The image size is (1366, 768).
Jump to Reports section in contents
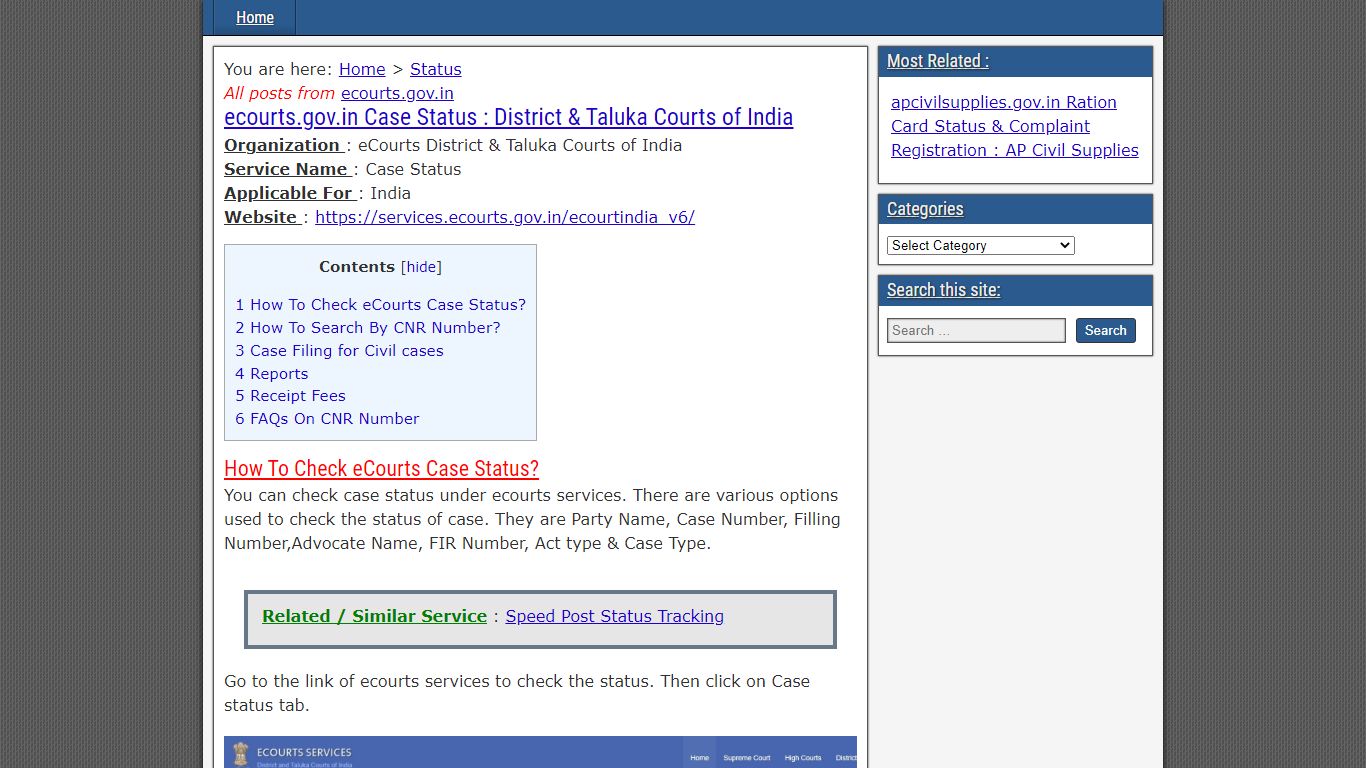[x=272, y=374]
